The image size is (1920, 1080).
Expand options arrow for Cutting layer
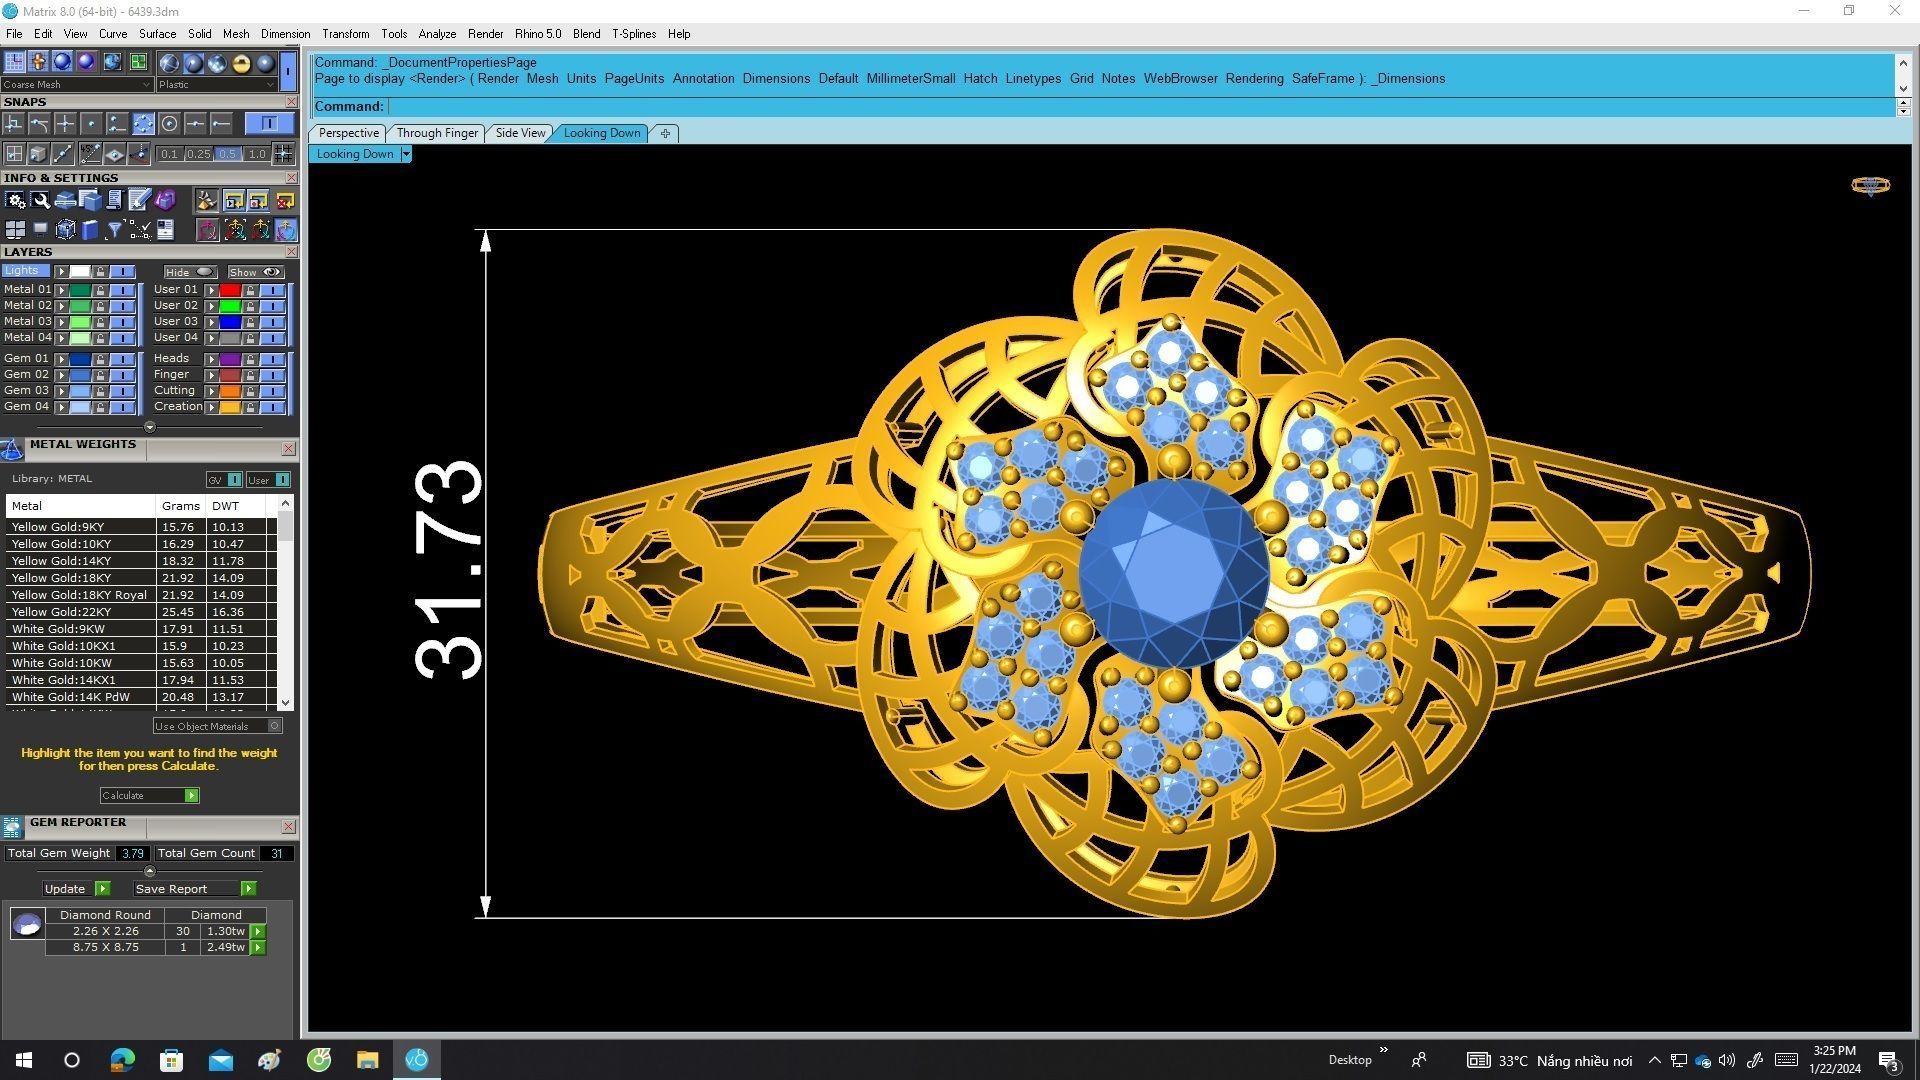[211, 391]
